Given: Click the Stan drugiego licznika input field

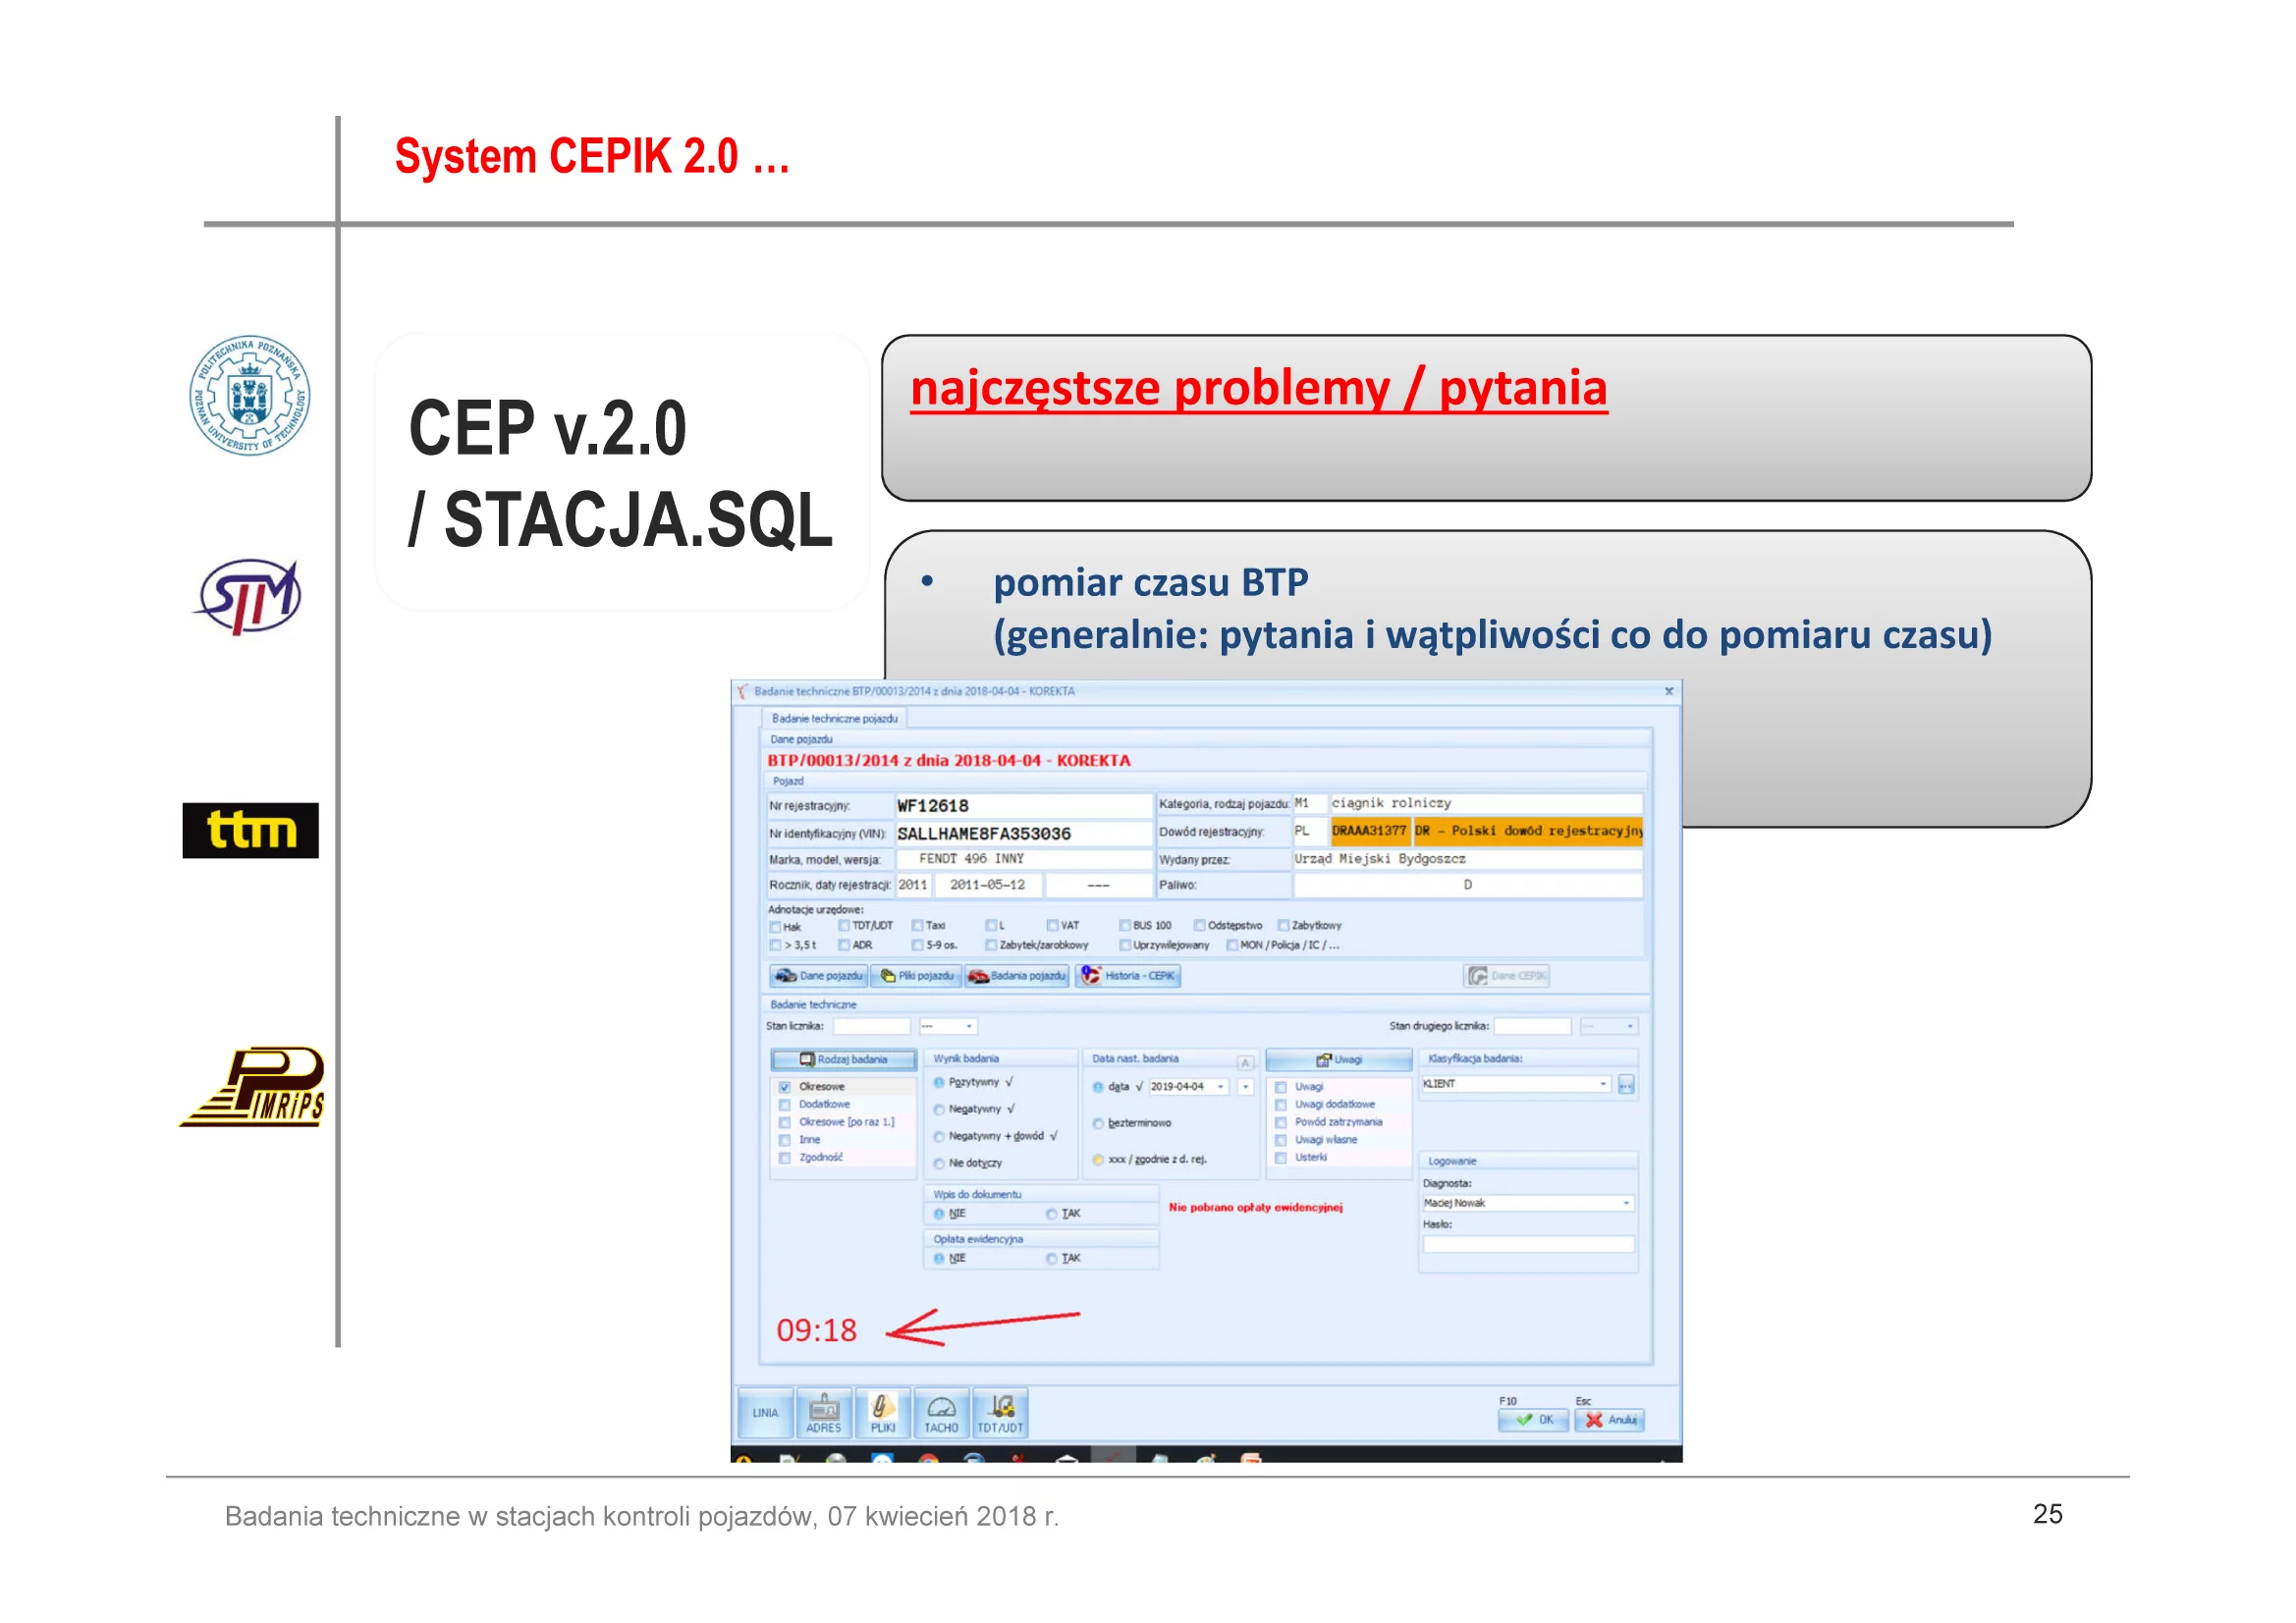Looking at the screenshot, I should tap(1533, 1026).
